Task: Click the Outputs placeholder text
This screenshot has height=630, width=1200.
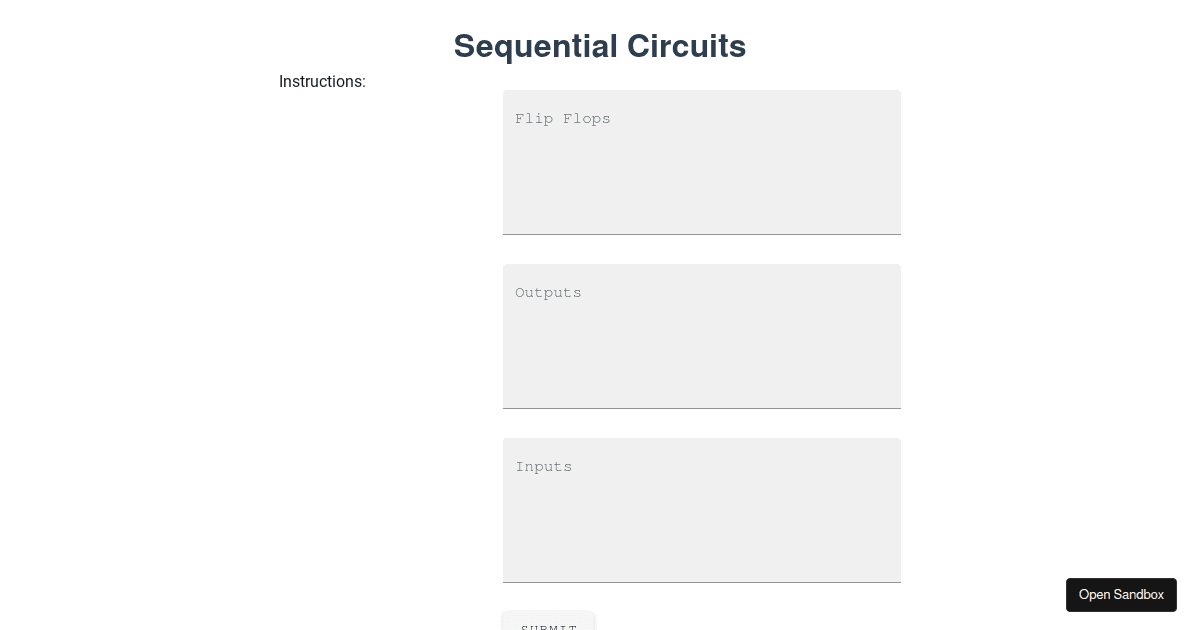Action: [x=548, y=292]
